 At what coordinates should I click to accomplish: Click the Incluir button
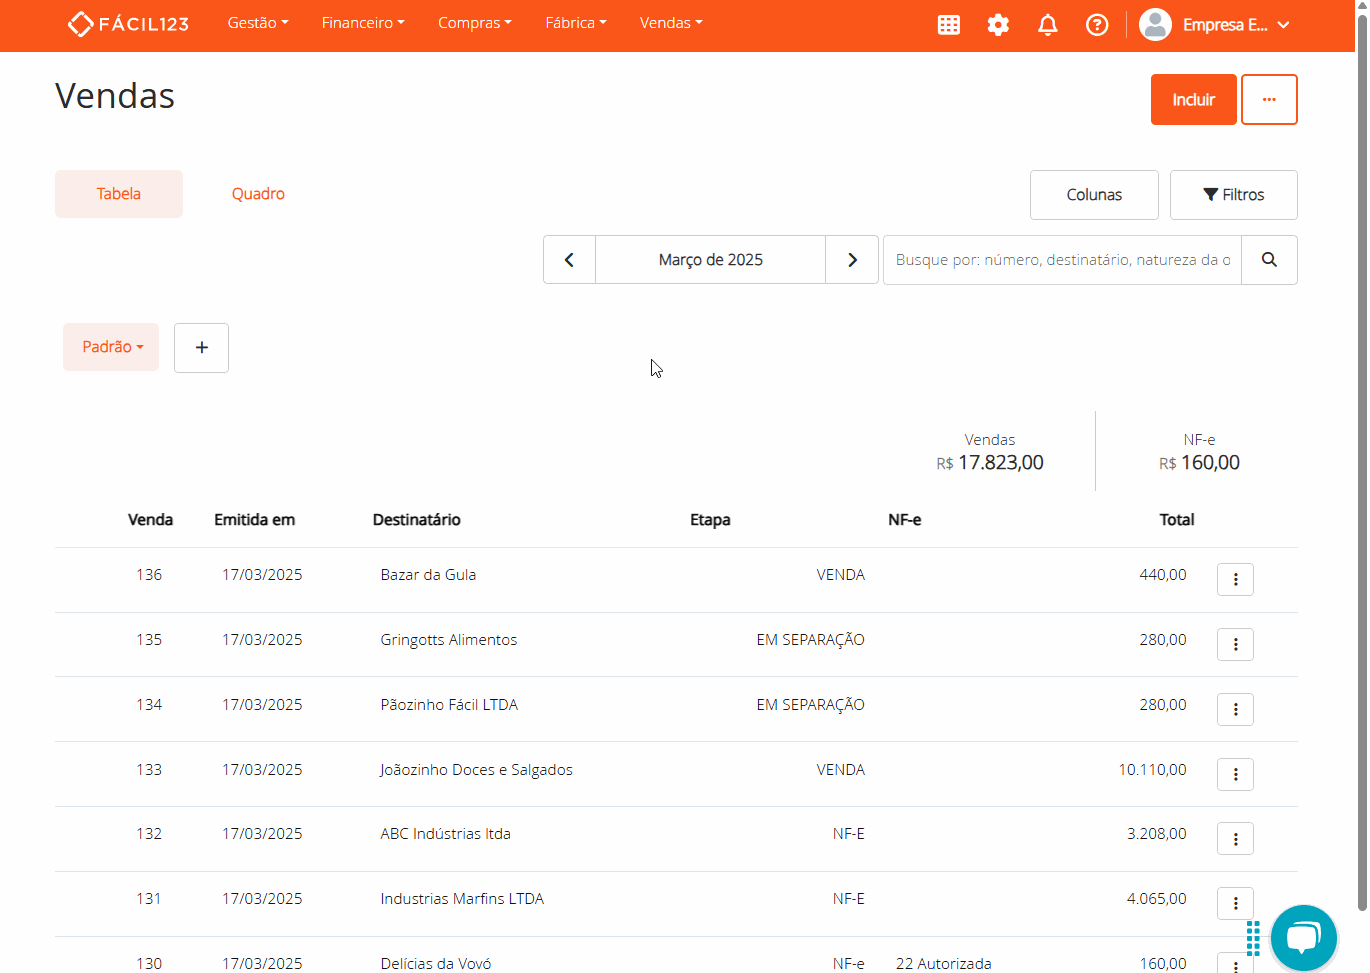(x=1193, y=99)
